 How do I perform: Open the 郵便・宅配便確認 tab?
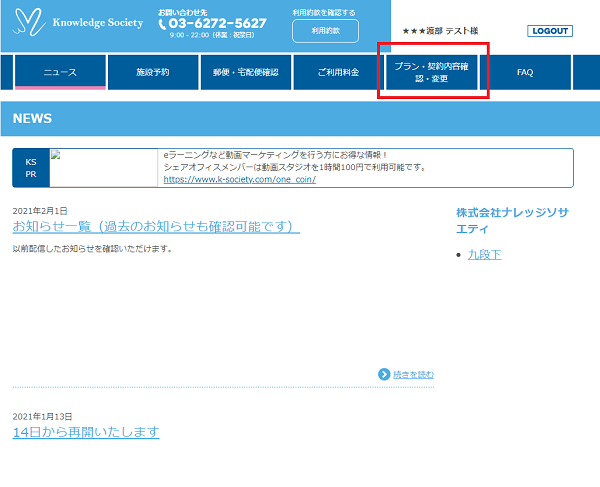click(x=245, y=72)
